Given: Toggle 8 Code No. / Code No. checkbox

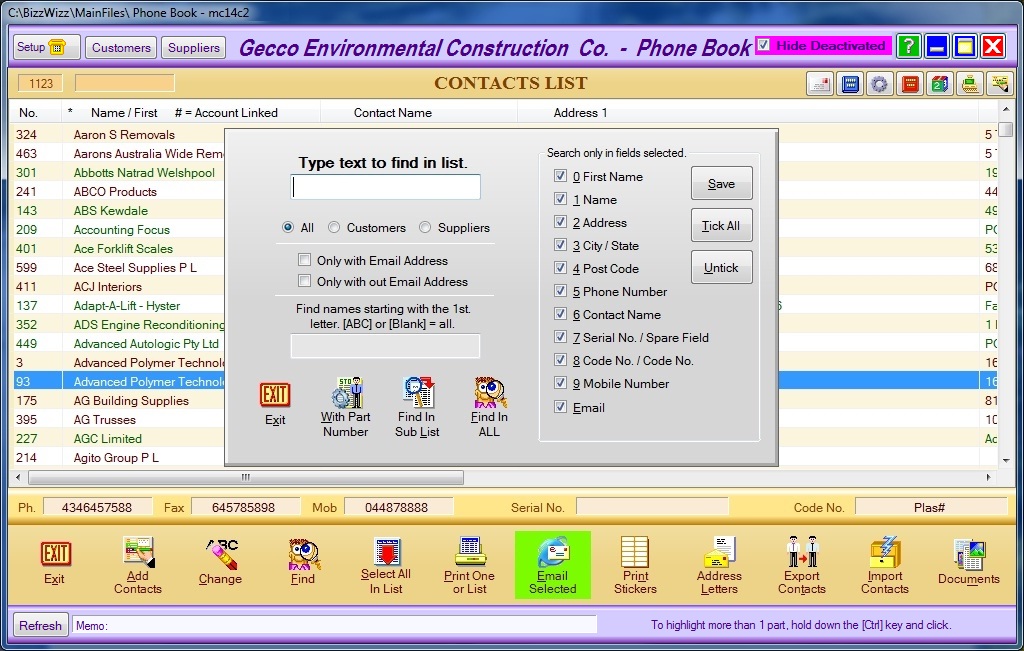Looking at the screenshot, I should point(560,360).
